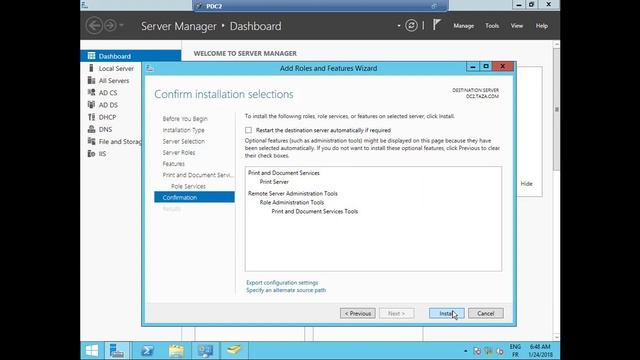The height and width of the screenshot is (360, 640).
Task: Click the PDC2 connection bar title
Action: pos(214,6)
